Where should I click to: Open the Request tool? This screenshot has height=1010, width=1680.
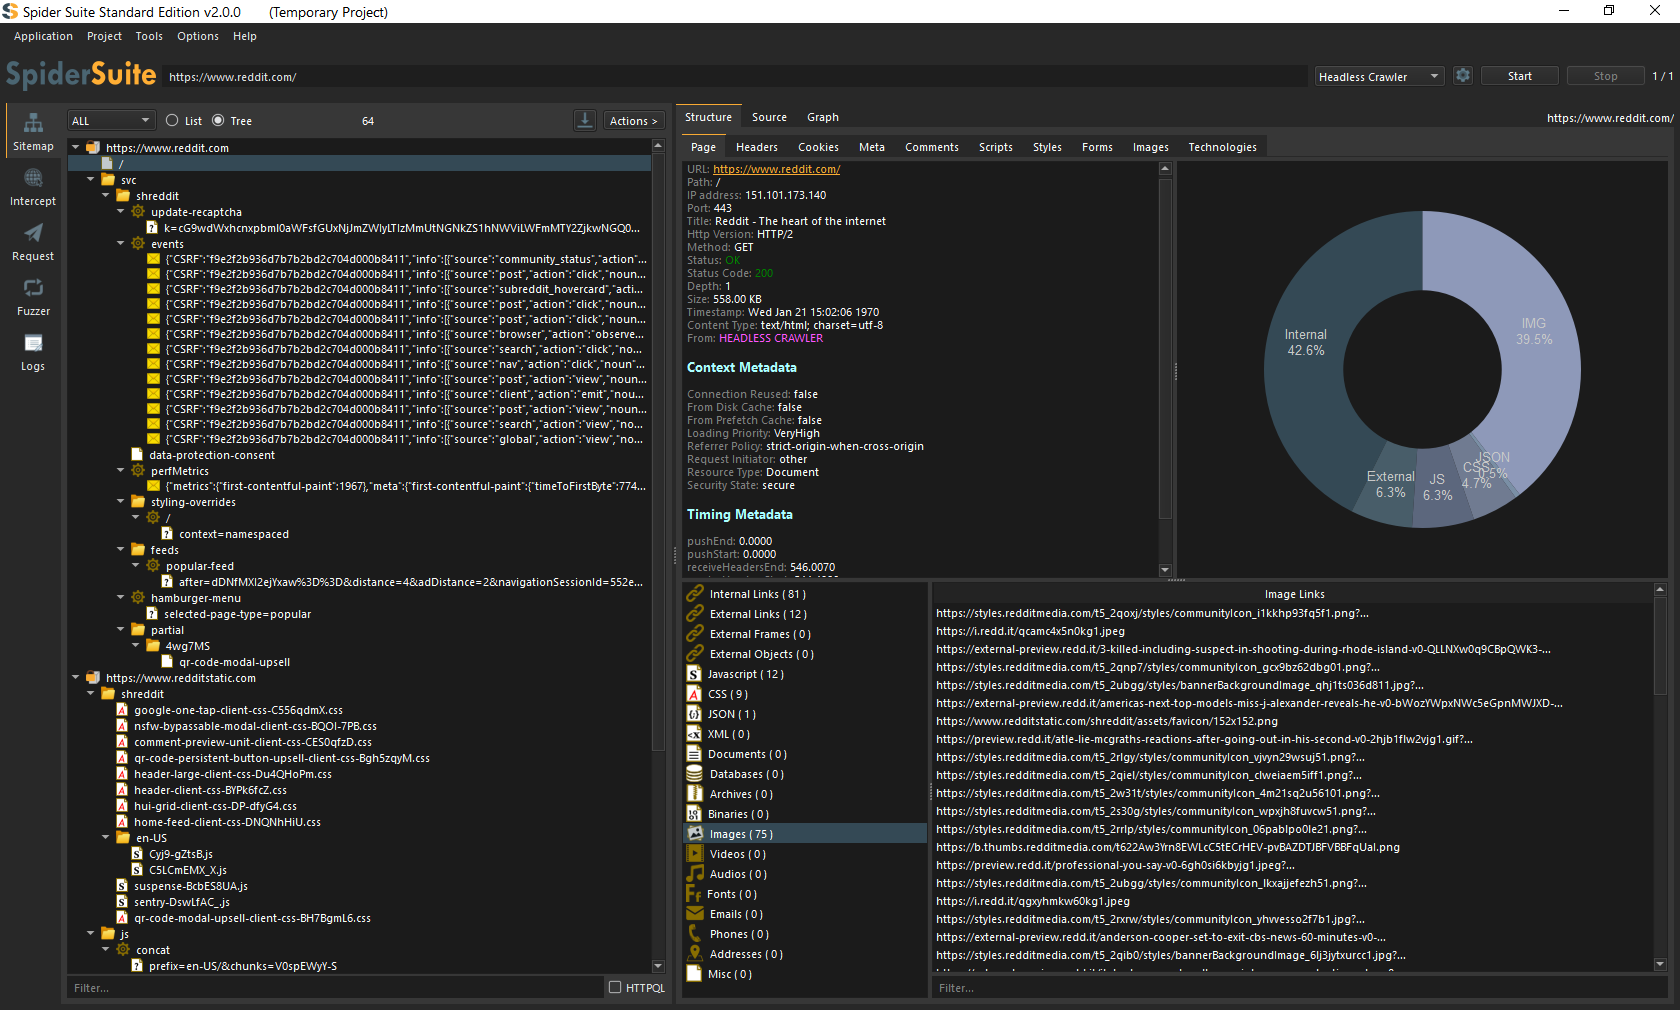[33, 242]
